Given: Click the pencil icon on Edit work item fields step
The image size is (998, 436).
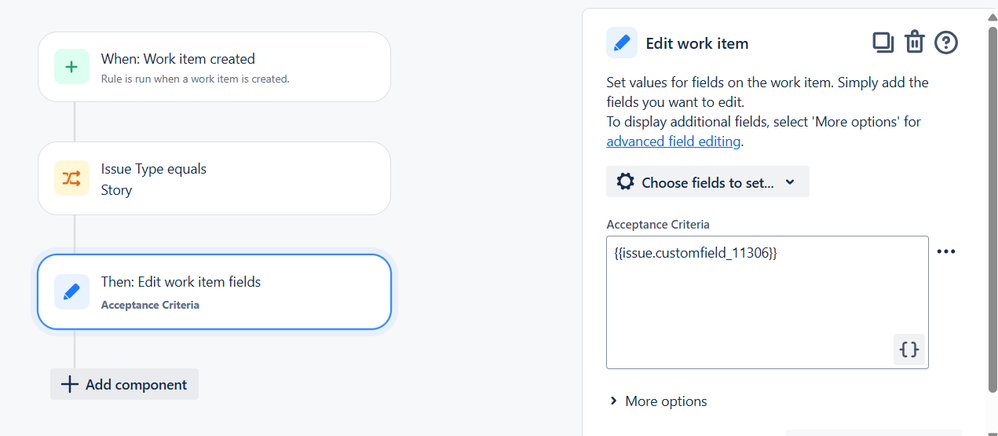Looking at the screenshot, I should (71, 291).
